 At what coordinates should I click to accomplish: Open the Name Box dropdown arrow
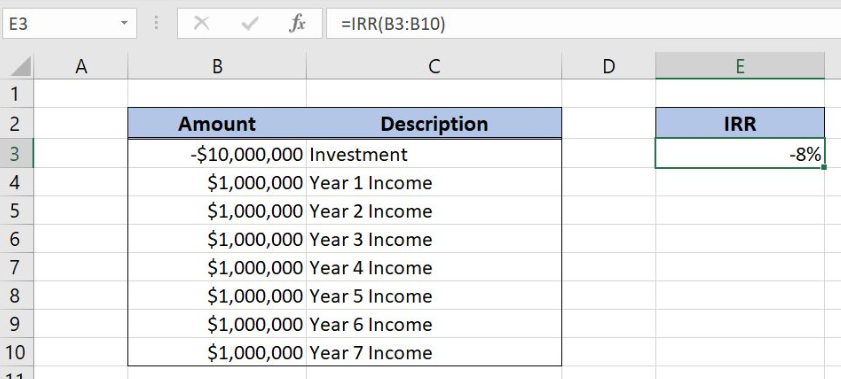[124, 24]
